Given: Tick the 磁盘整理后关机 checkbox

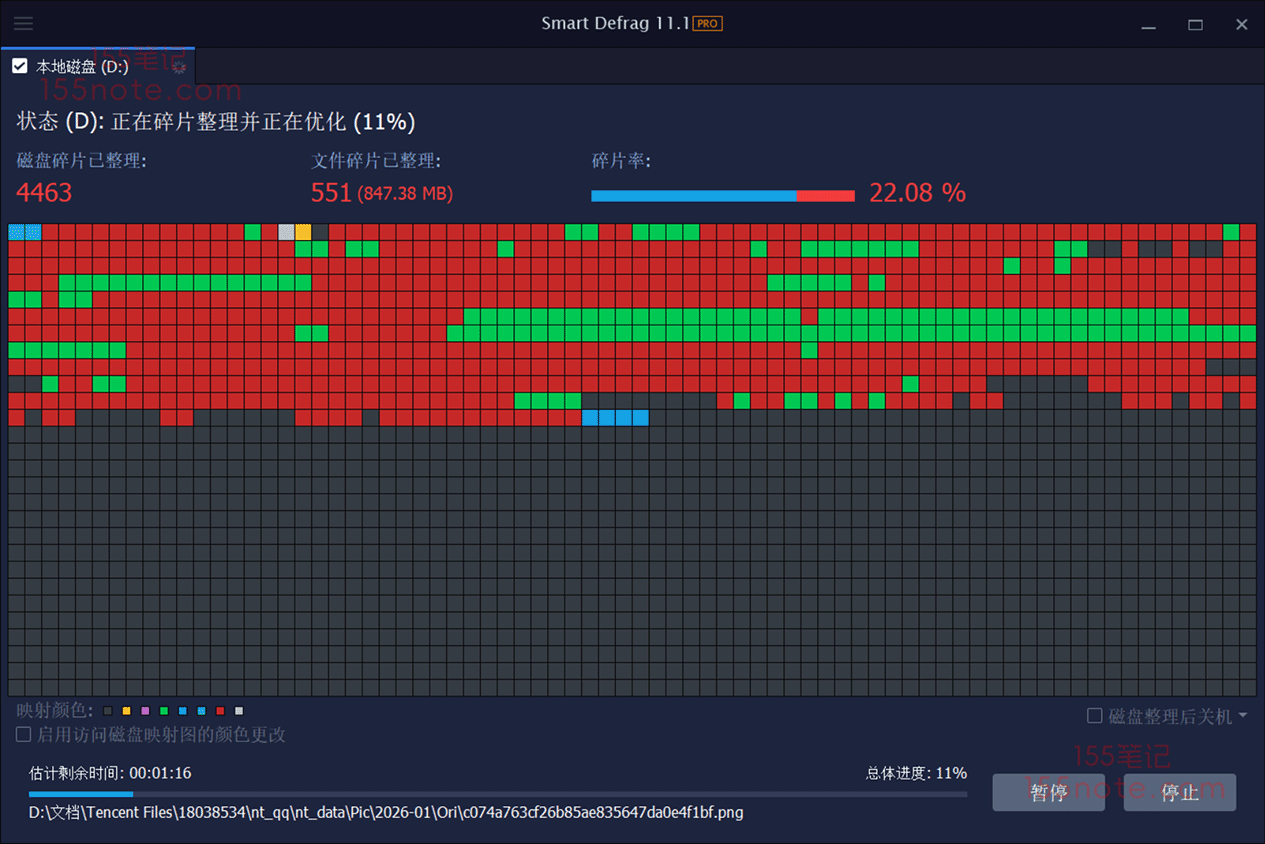Looking at the screenshot, I should point(1095,716).
